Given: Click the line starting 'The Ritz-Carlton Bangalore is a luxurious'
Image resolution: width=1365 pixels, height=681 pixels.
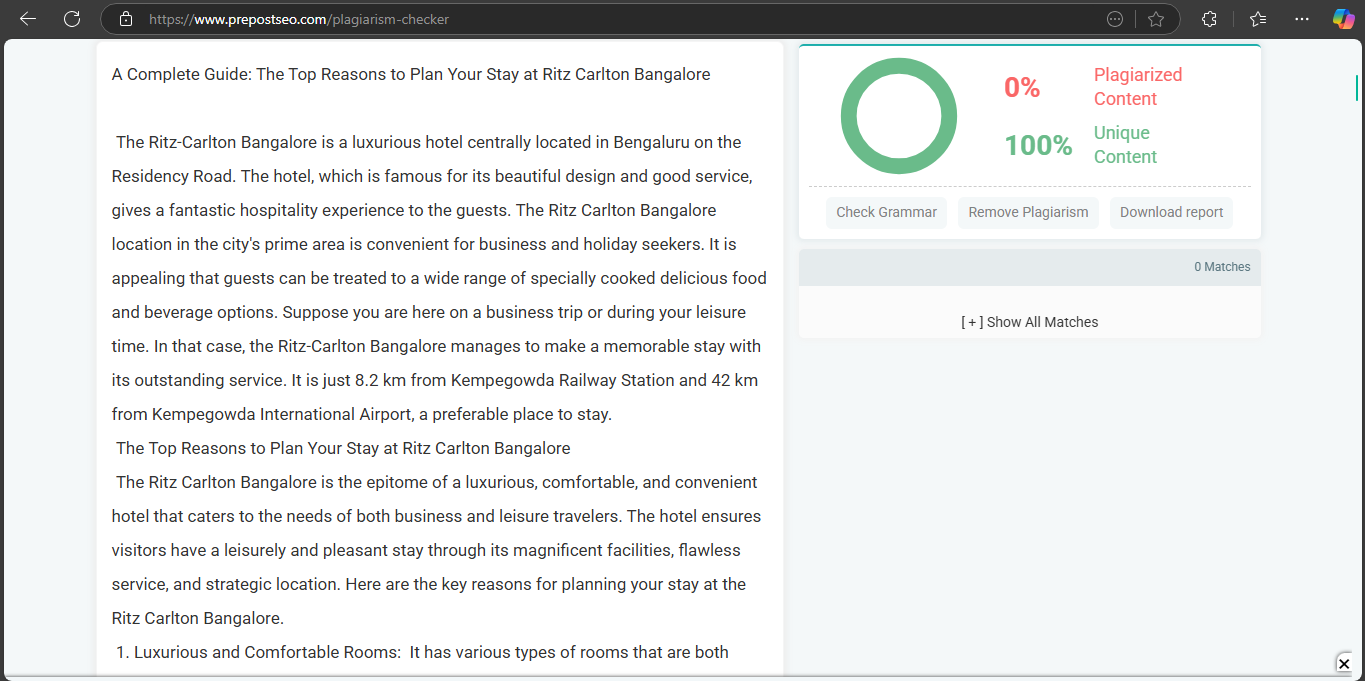Looking at the screenshot, I should (428, 142).
